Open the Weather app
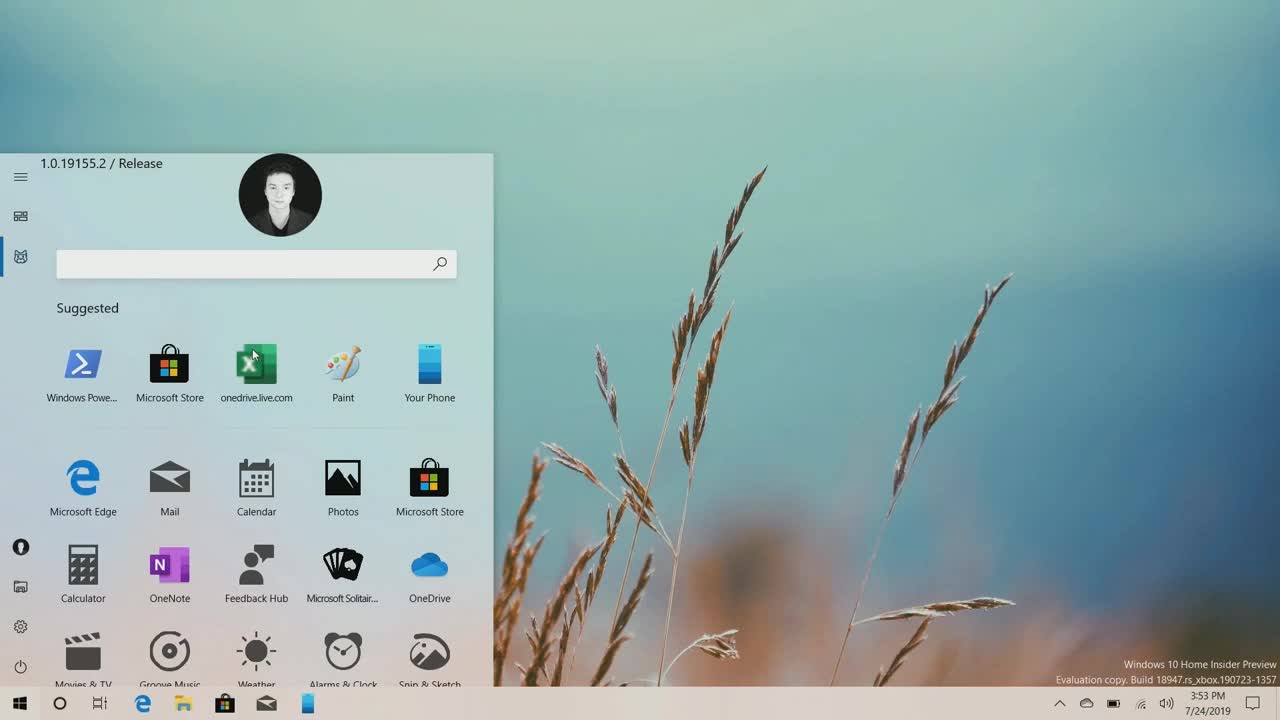 click(x=256, y=659)
